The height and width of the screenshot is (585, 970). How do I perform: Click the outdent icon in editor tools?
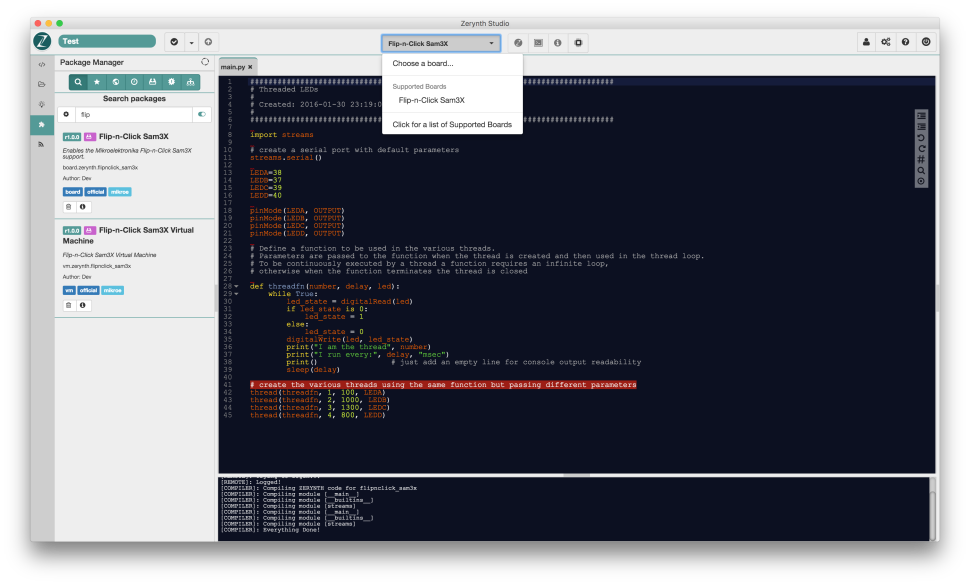[921, 127]
